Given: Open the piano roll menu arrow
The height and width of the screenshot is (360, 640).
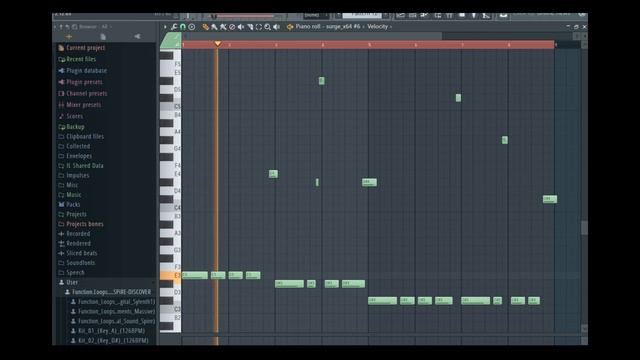Looking at the screenshot, I should pyautogui.click(x=165, y=27).
